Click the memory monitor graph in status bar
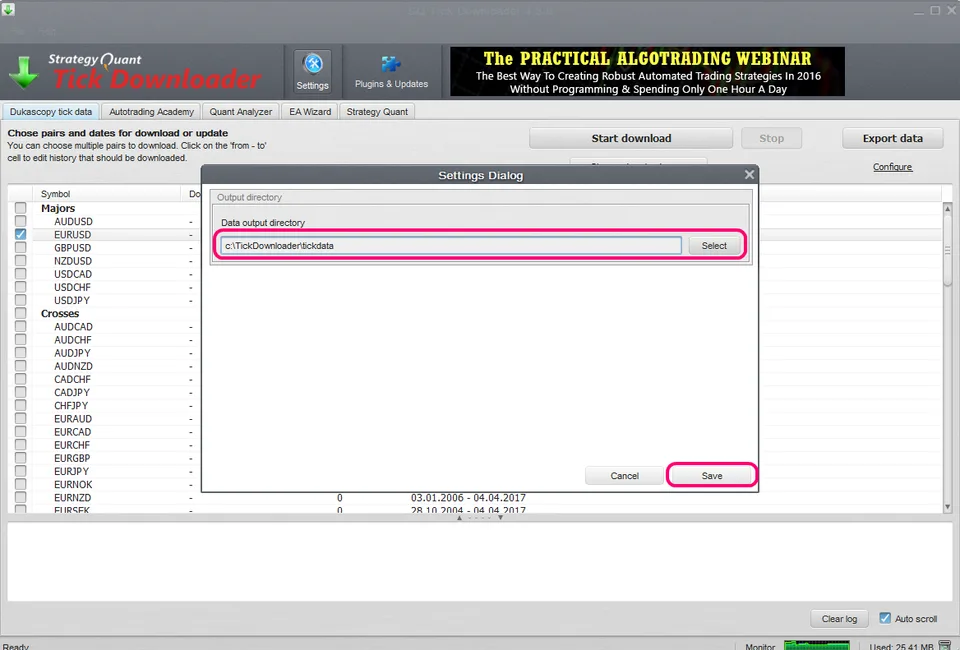The width and height of the screenshot is (960, 650). tap(817, 645)
